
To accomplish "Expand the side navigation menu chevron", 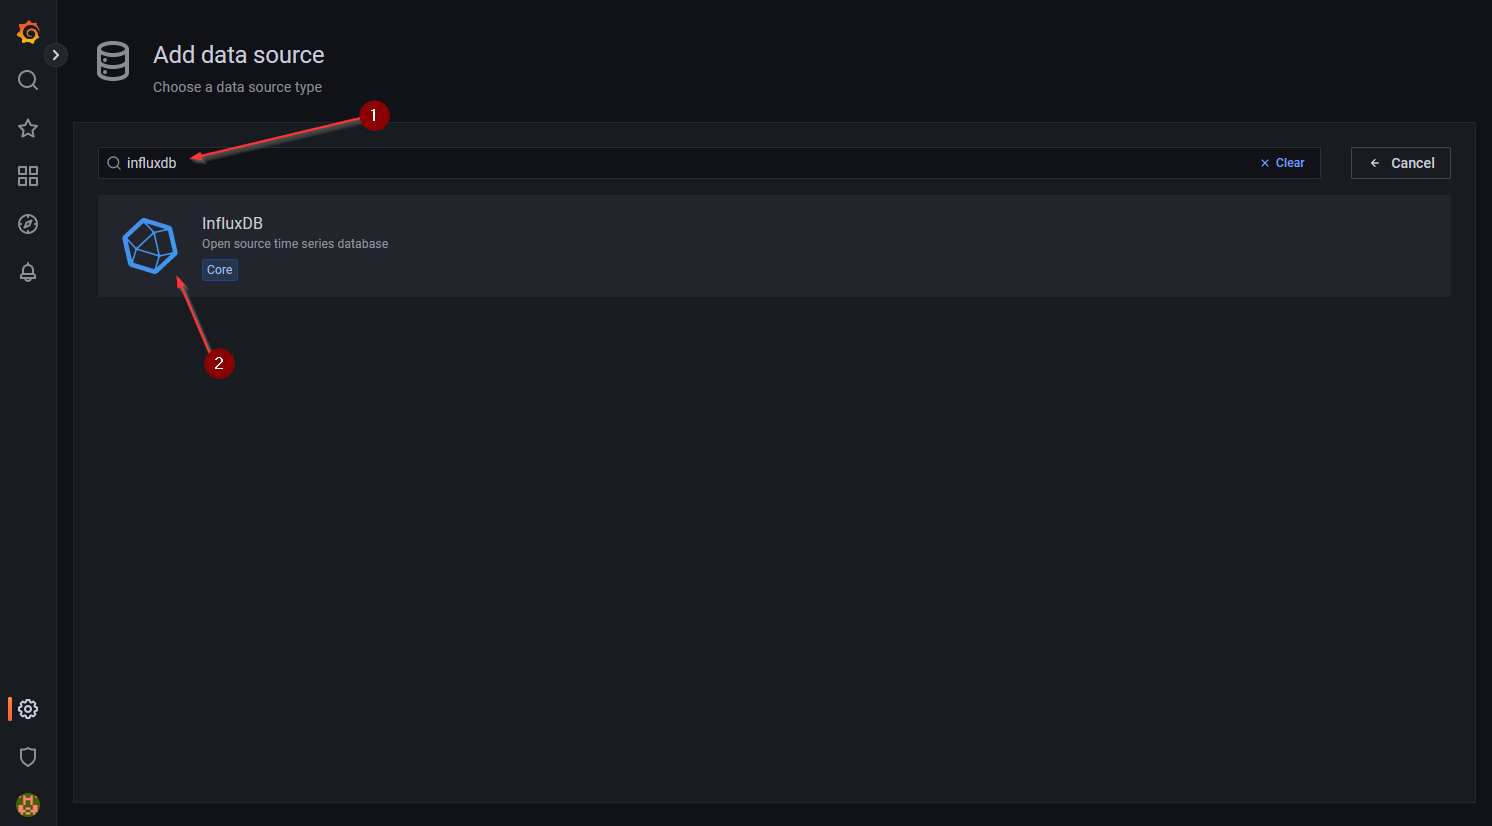I will point(56,55).
